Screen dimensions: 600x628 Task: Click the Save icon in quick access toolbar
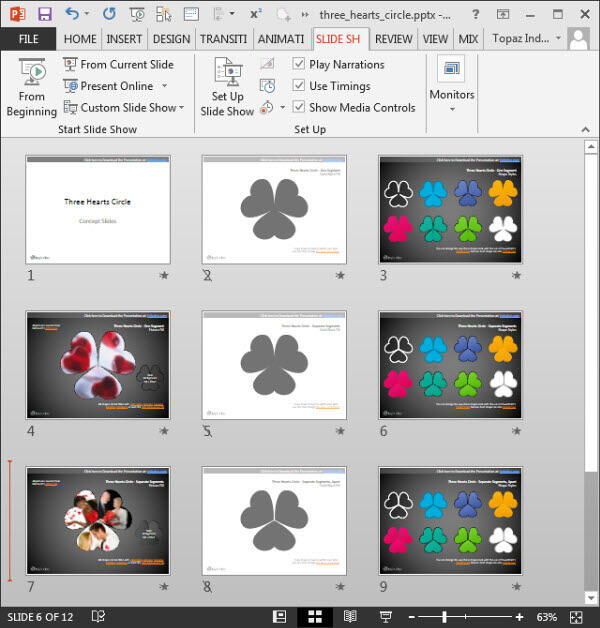[x=44, y=14]
